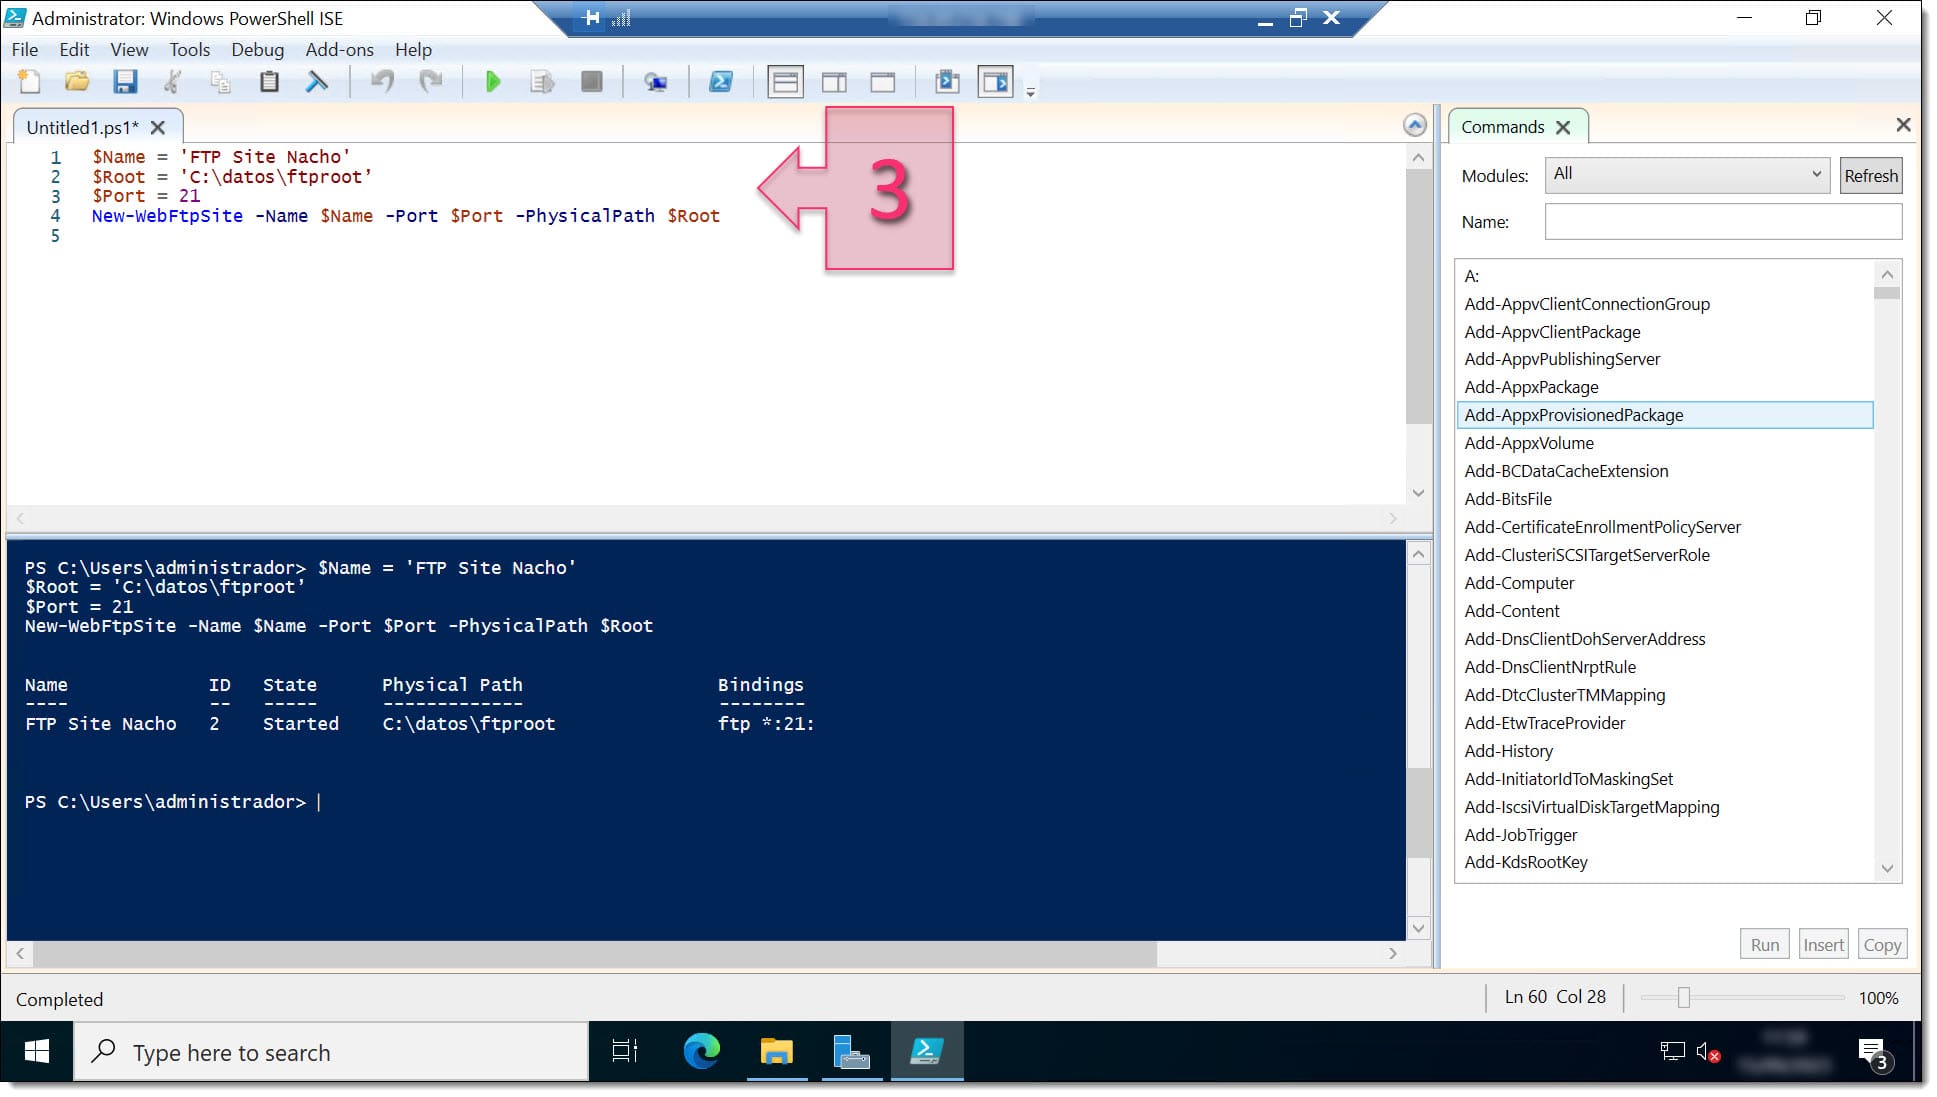Image resolution: width=1937 pixels, height=1097 pixels.
Task: Open the Windows Start menu
Action: pos(37,1051)
